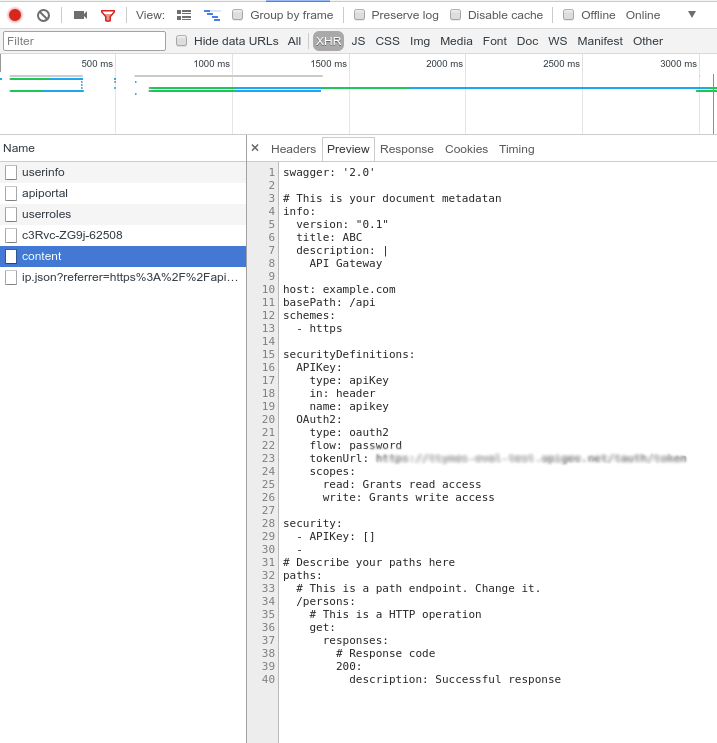Click the 2500 ms timeline marker

561,63
